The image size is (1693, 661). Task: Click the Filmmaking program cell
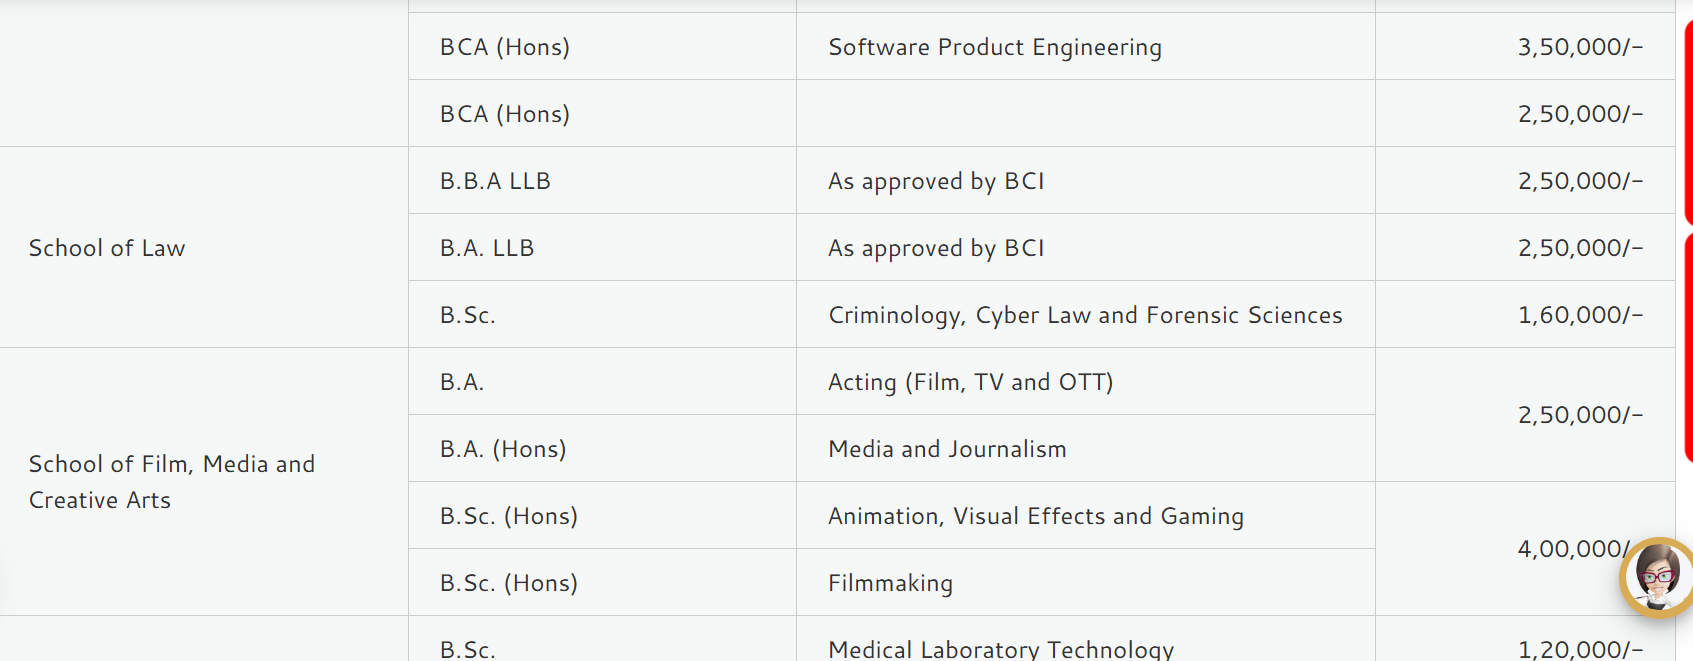pos(890,582)
